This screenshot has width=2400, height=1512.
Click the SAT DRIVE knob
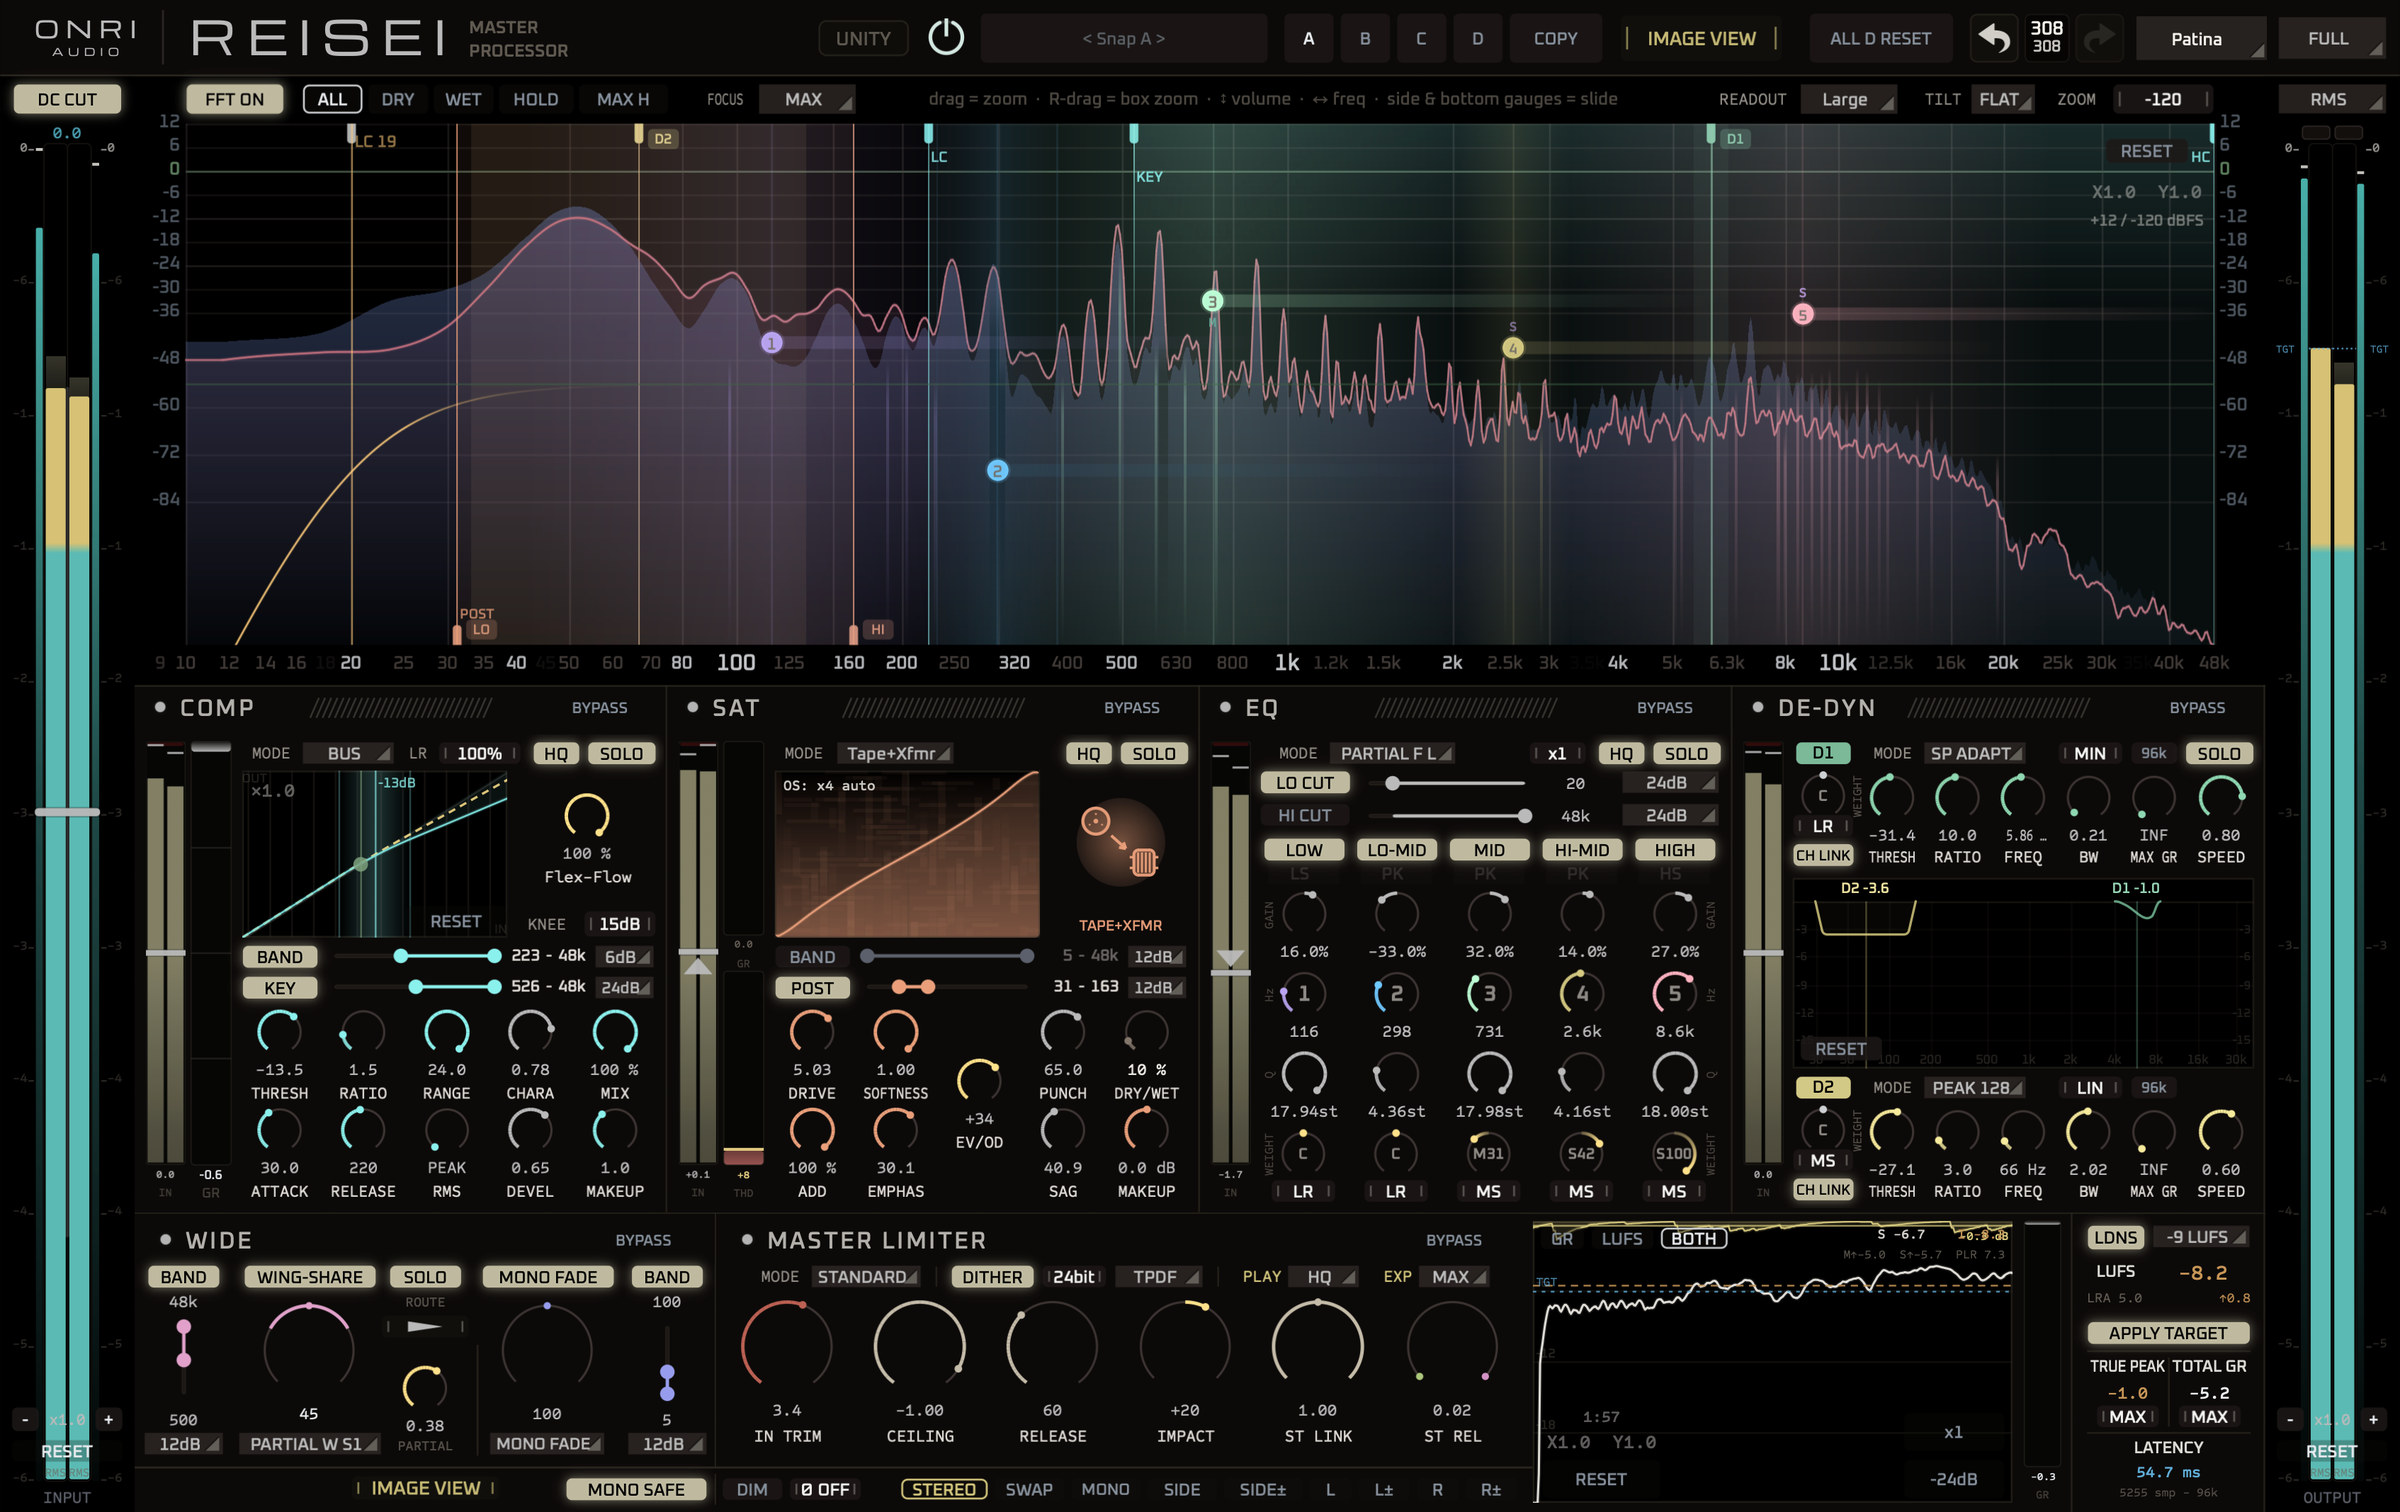tap(811, 1032)
